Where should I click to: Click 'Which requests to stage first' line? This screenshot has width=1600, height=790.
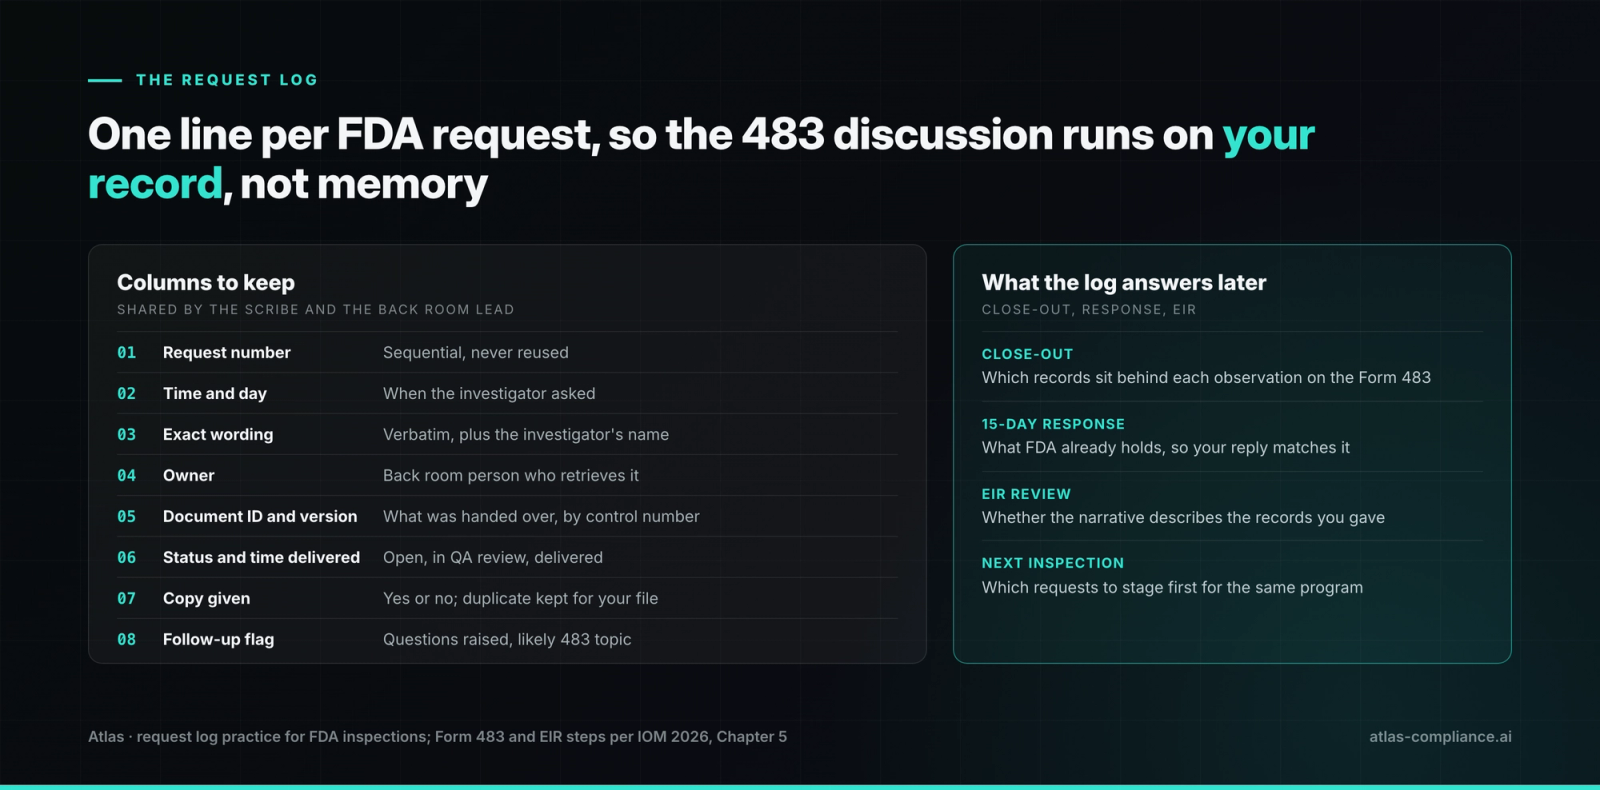pyautogui.click(x=1172, y=587)
